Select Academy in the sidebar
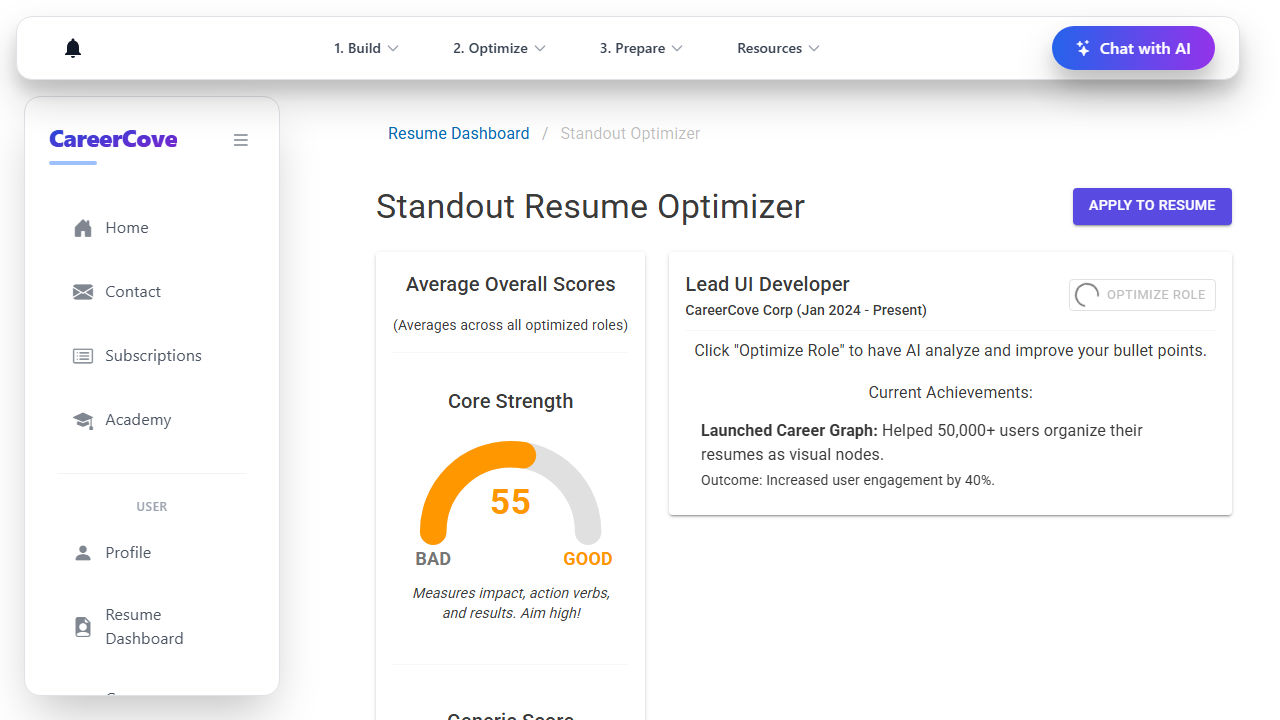1280x720 pixels. tap(152, 420)
